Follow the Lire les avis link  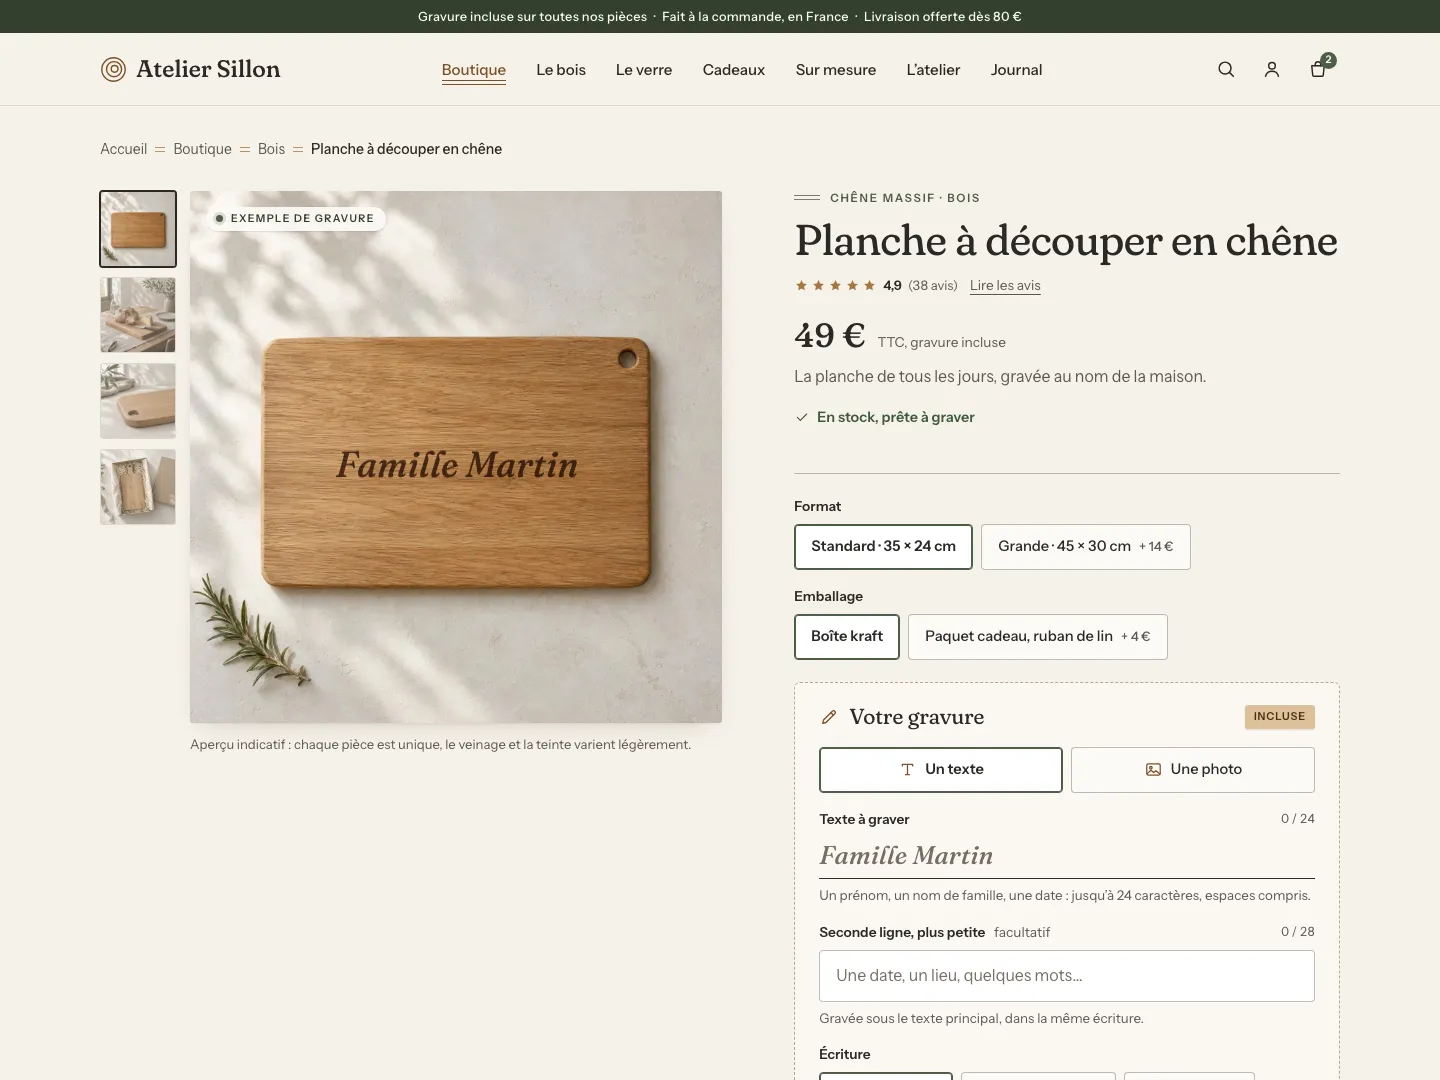tap(1005, 286)
